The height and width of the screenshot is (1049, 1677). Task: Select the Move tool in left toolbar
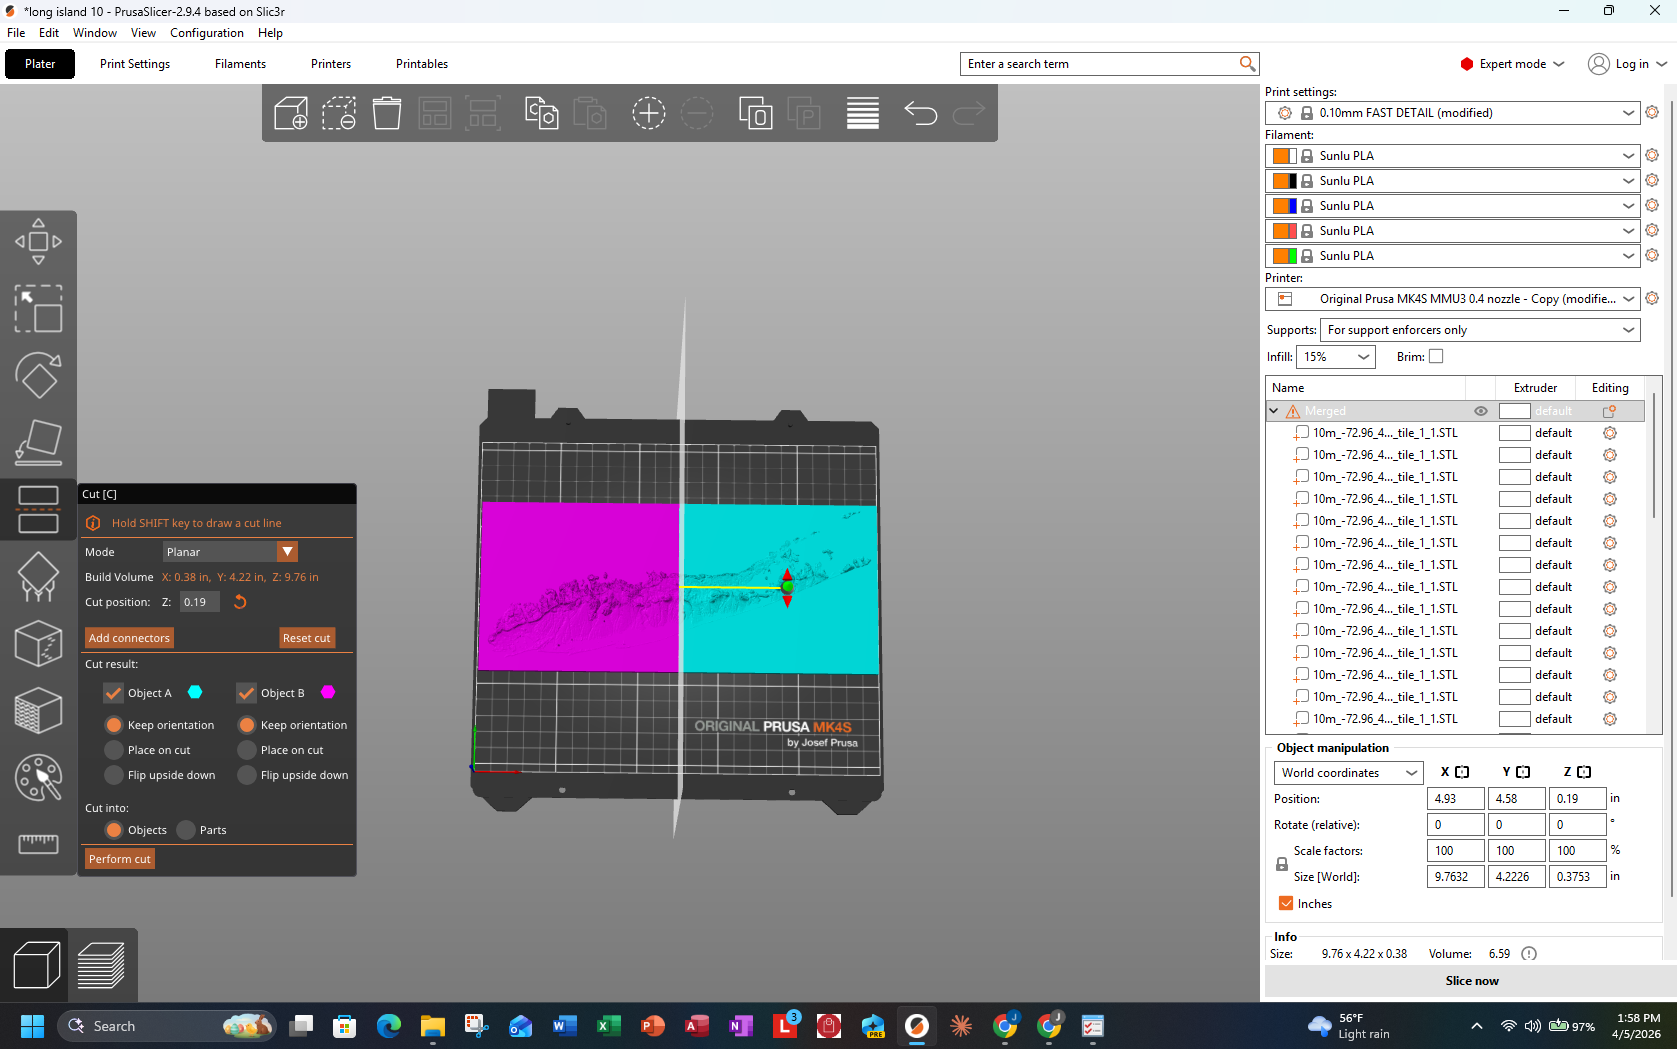(x=38, y=241)
